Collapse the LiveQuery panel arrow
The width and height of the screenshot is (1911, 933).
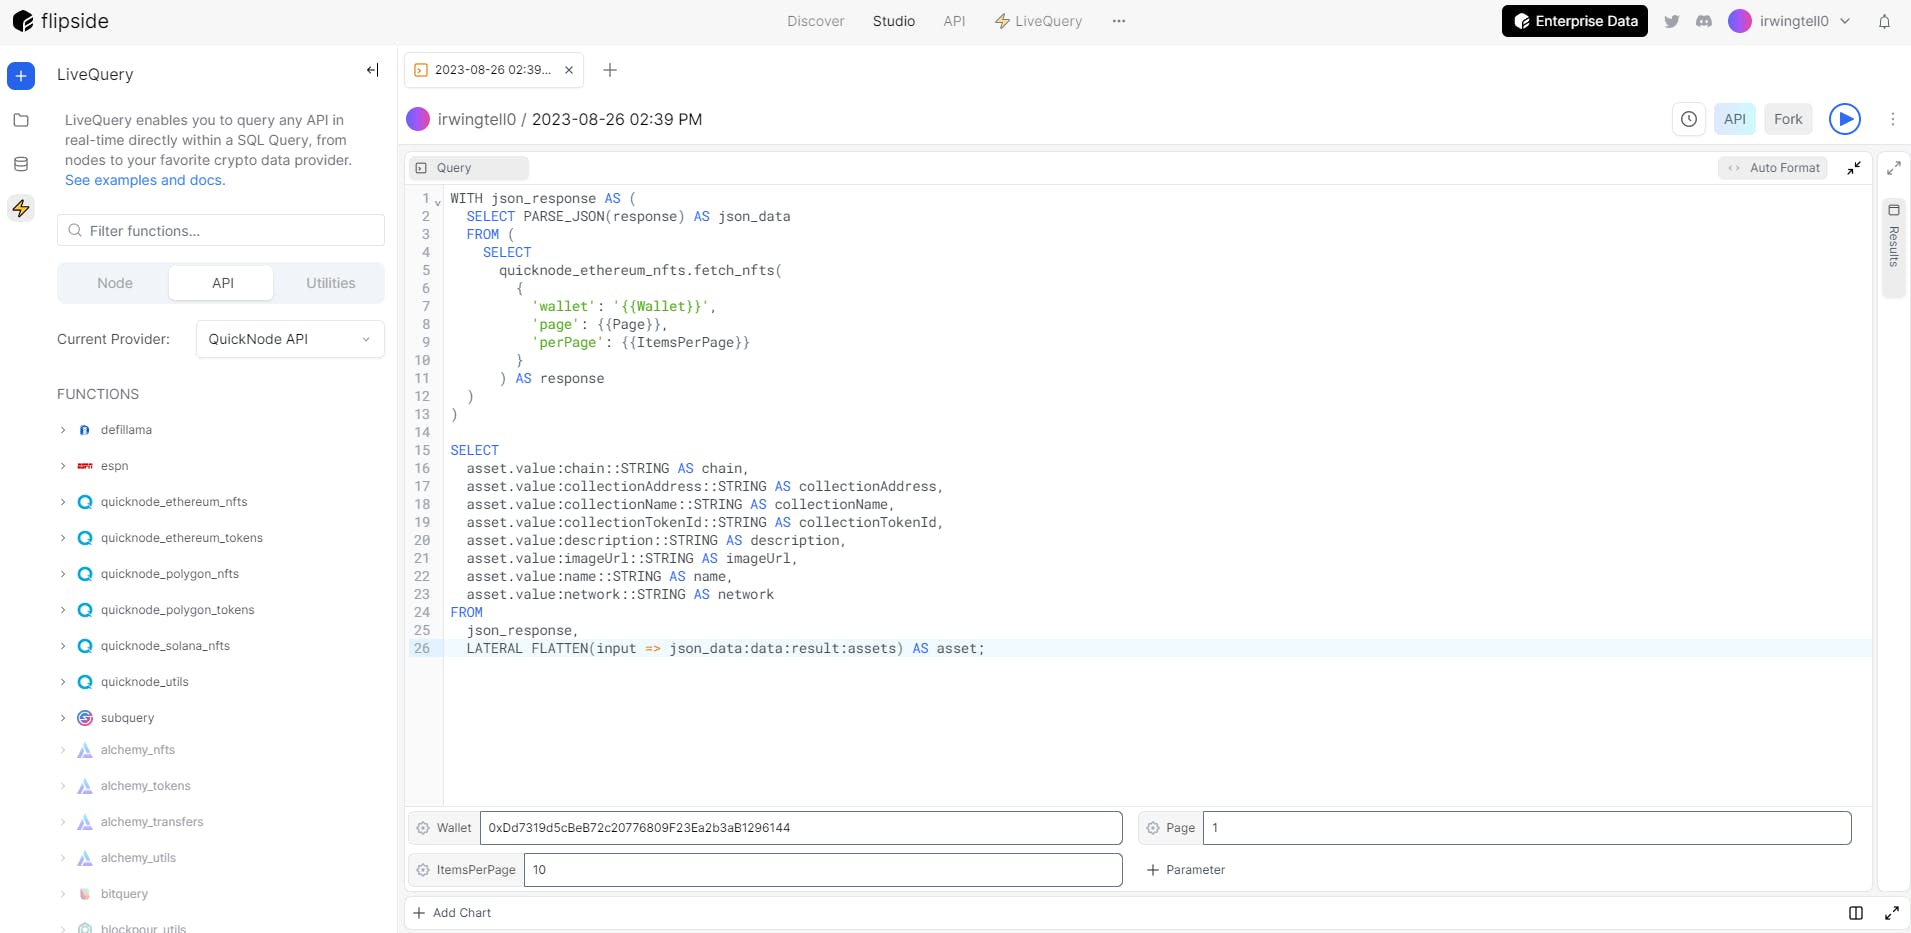[372, 70]
